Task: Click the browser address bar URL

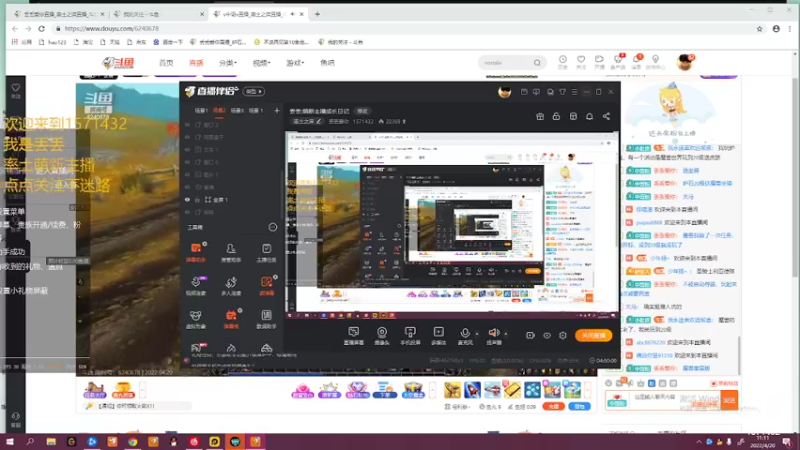Action: tap(112, 29)
